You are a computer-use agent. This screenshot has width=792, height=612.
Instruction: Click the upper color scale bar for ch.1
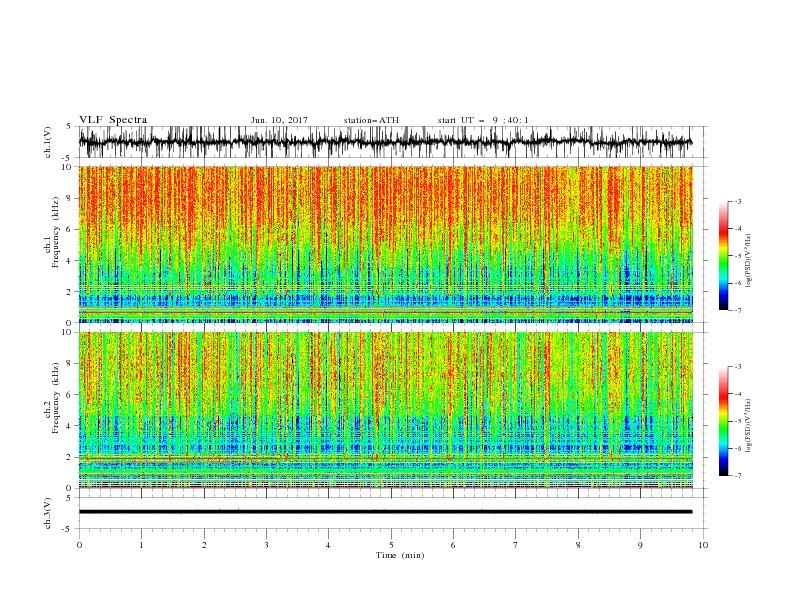(x=723, y=256)
